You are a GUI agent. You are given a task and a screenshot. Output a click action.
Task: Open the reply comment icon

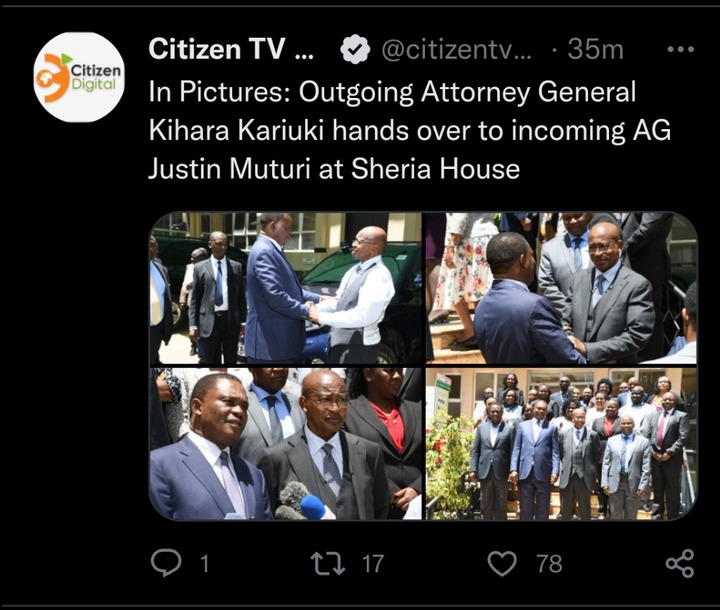166,563
